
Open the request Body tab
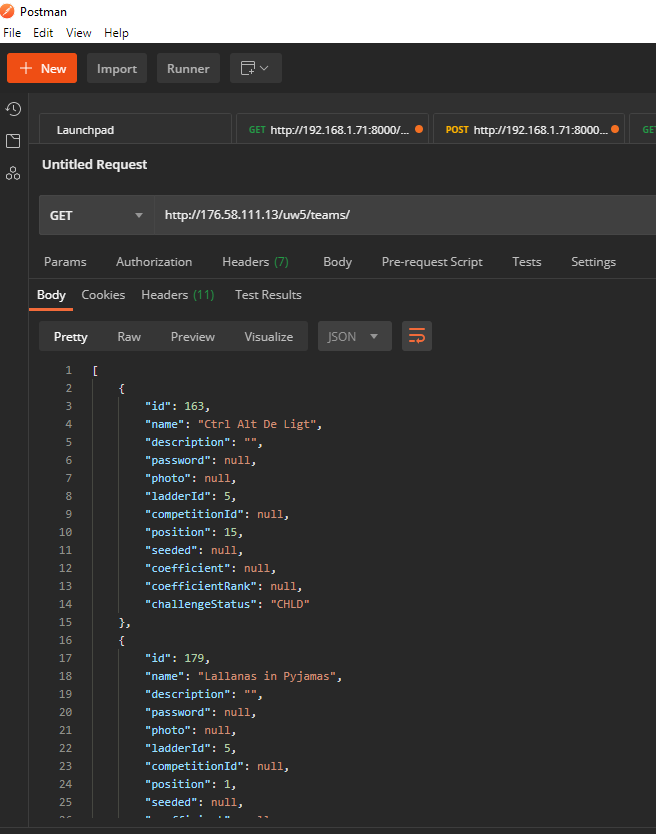coord(338,262)
